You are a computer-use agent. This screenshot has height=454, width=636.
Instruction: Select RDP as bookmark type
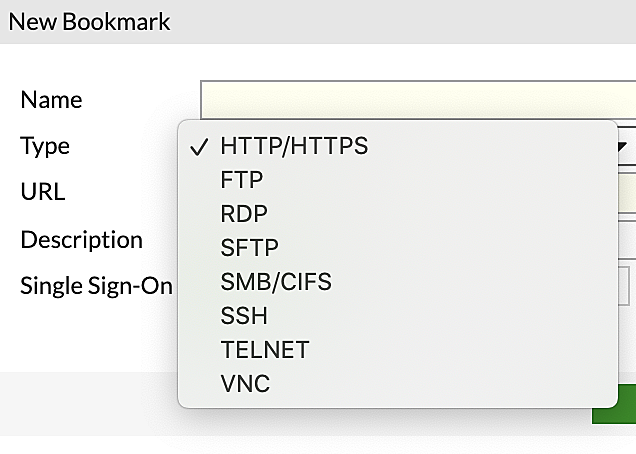244,214
